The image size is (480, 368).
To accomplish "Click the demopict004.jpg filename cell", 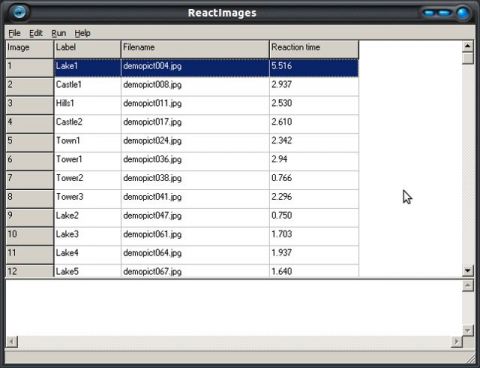I will point(195,68).
